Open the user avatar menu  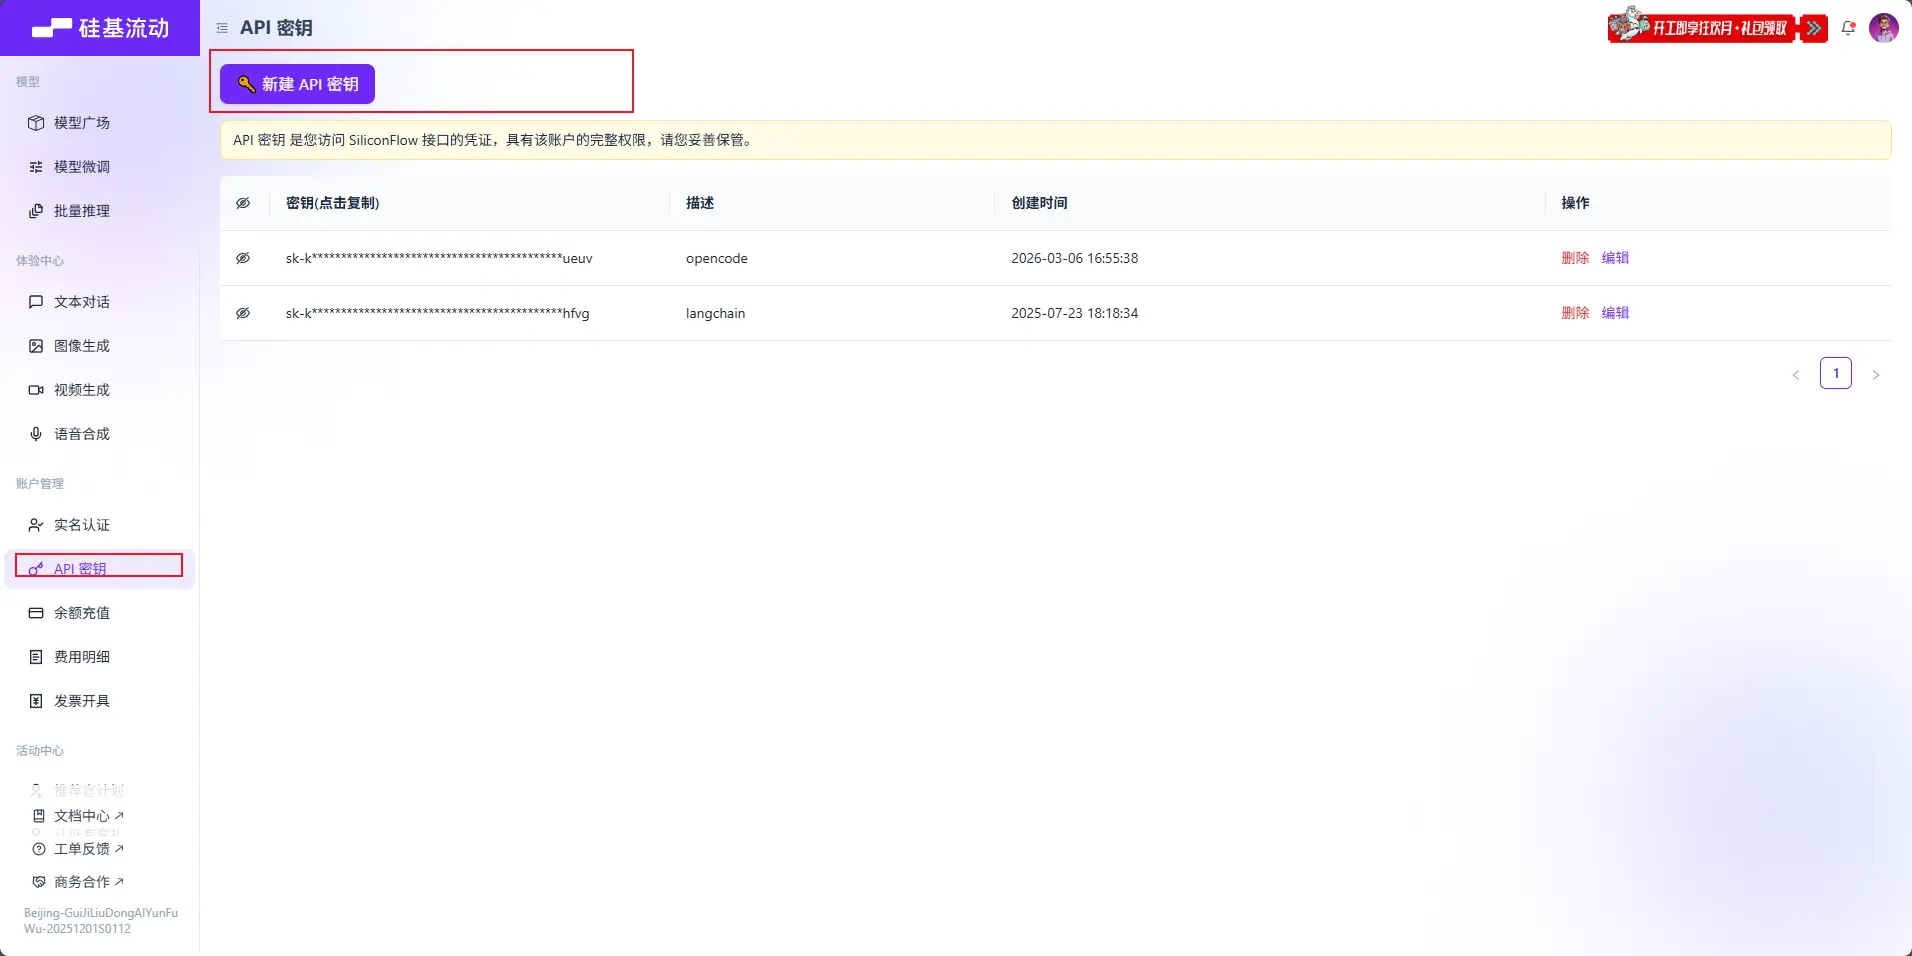click(1884, 28)
